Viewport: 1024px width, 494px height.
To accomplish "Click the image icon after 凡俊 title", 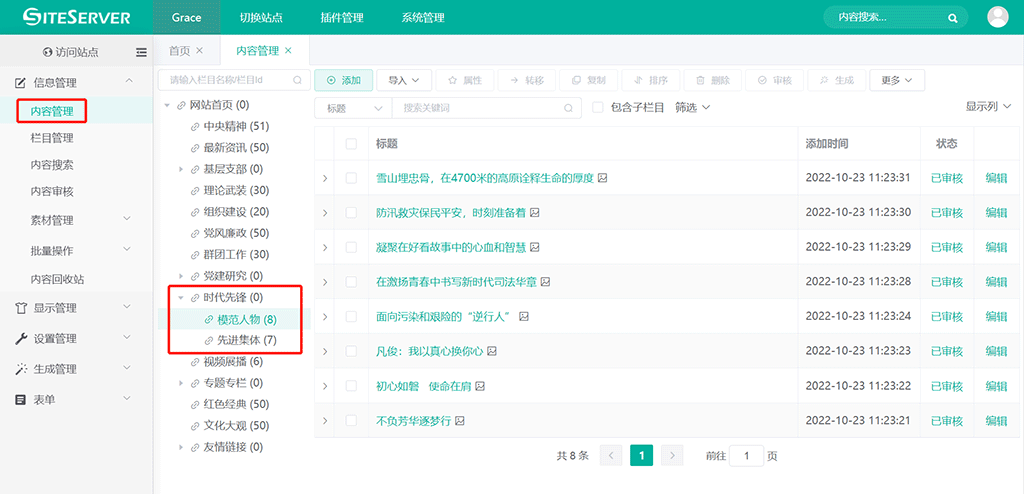I will (492, 351).
